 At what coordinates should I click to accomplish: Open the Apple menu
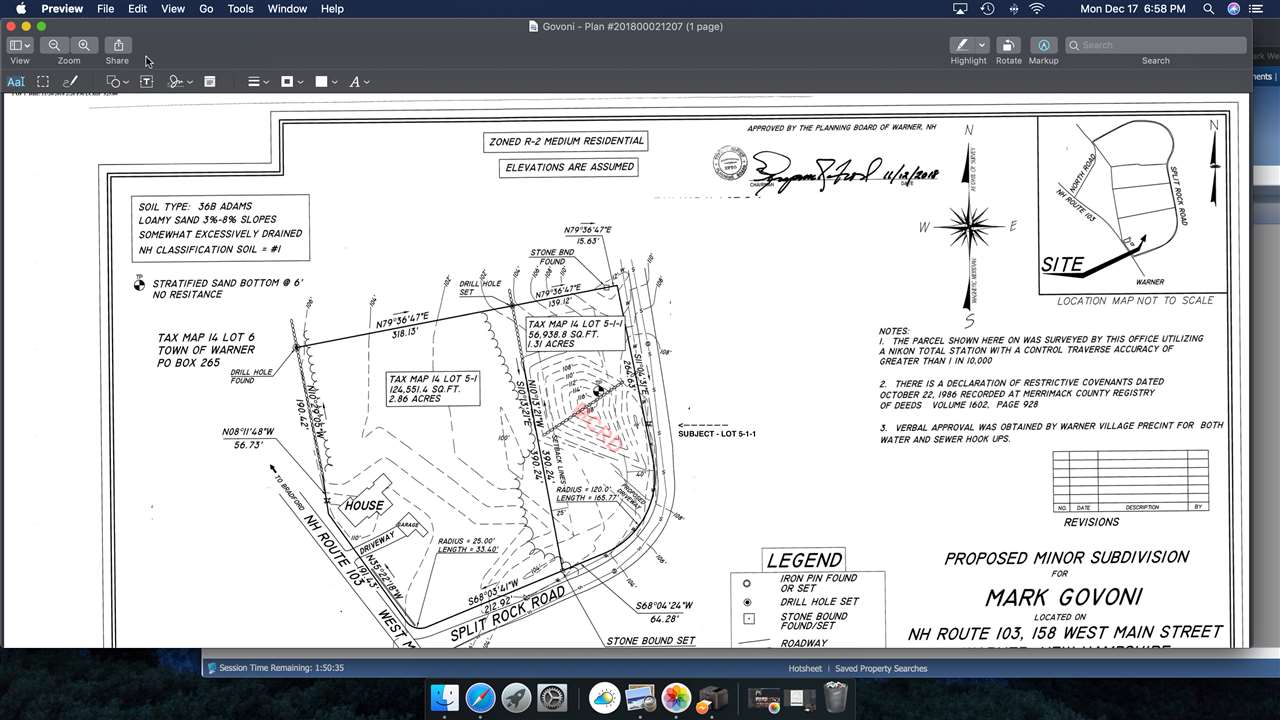pos(20,9)
